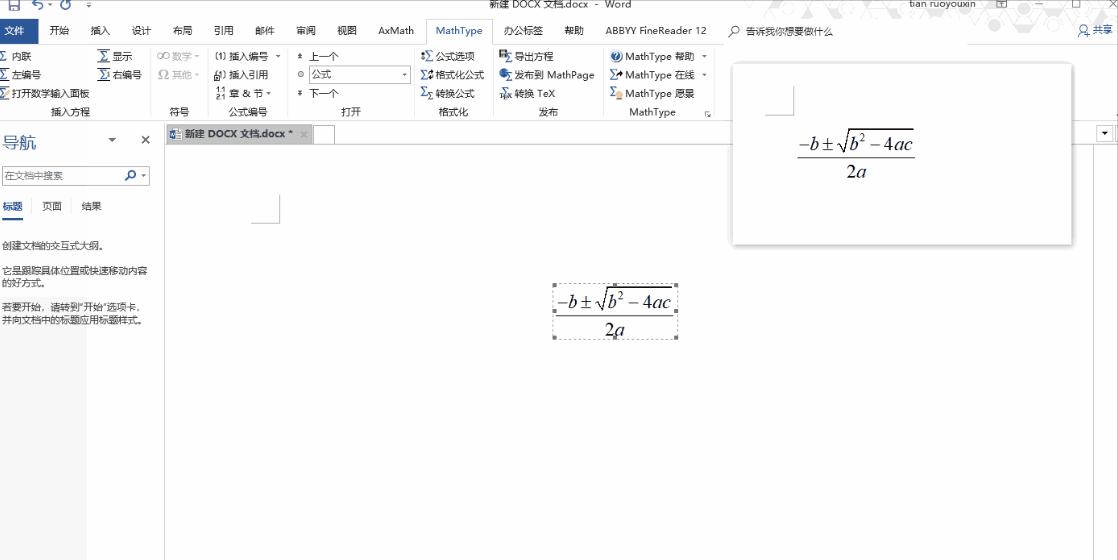Open the math input panel (打开数学输入面板)
Screen dimensions: 1118x560
tap(45, 93)
